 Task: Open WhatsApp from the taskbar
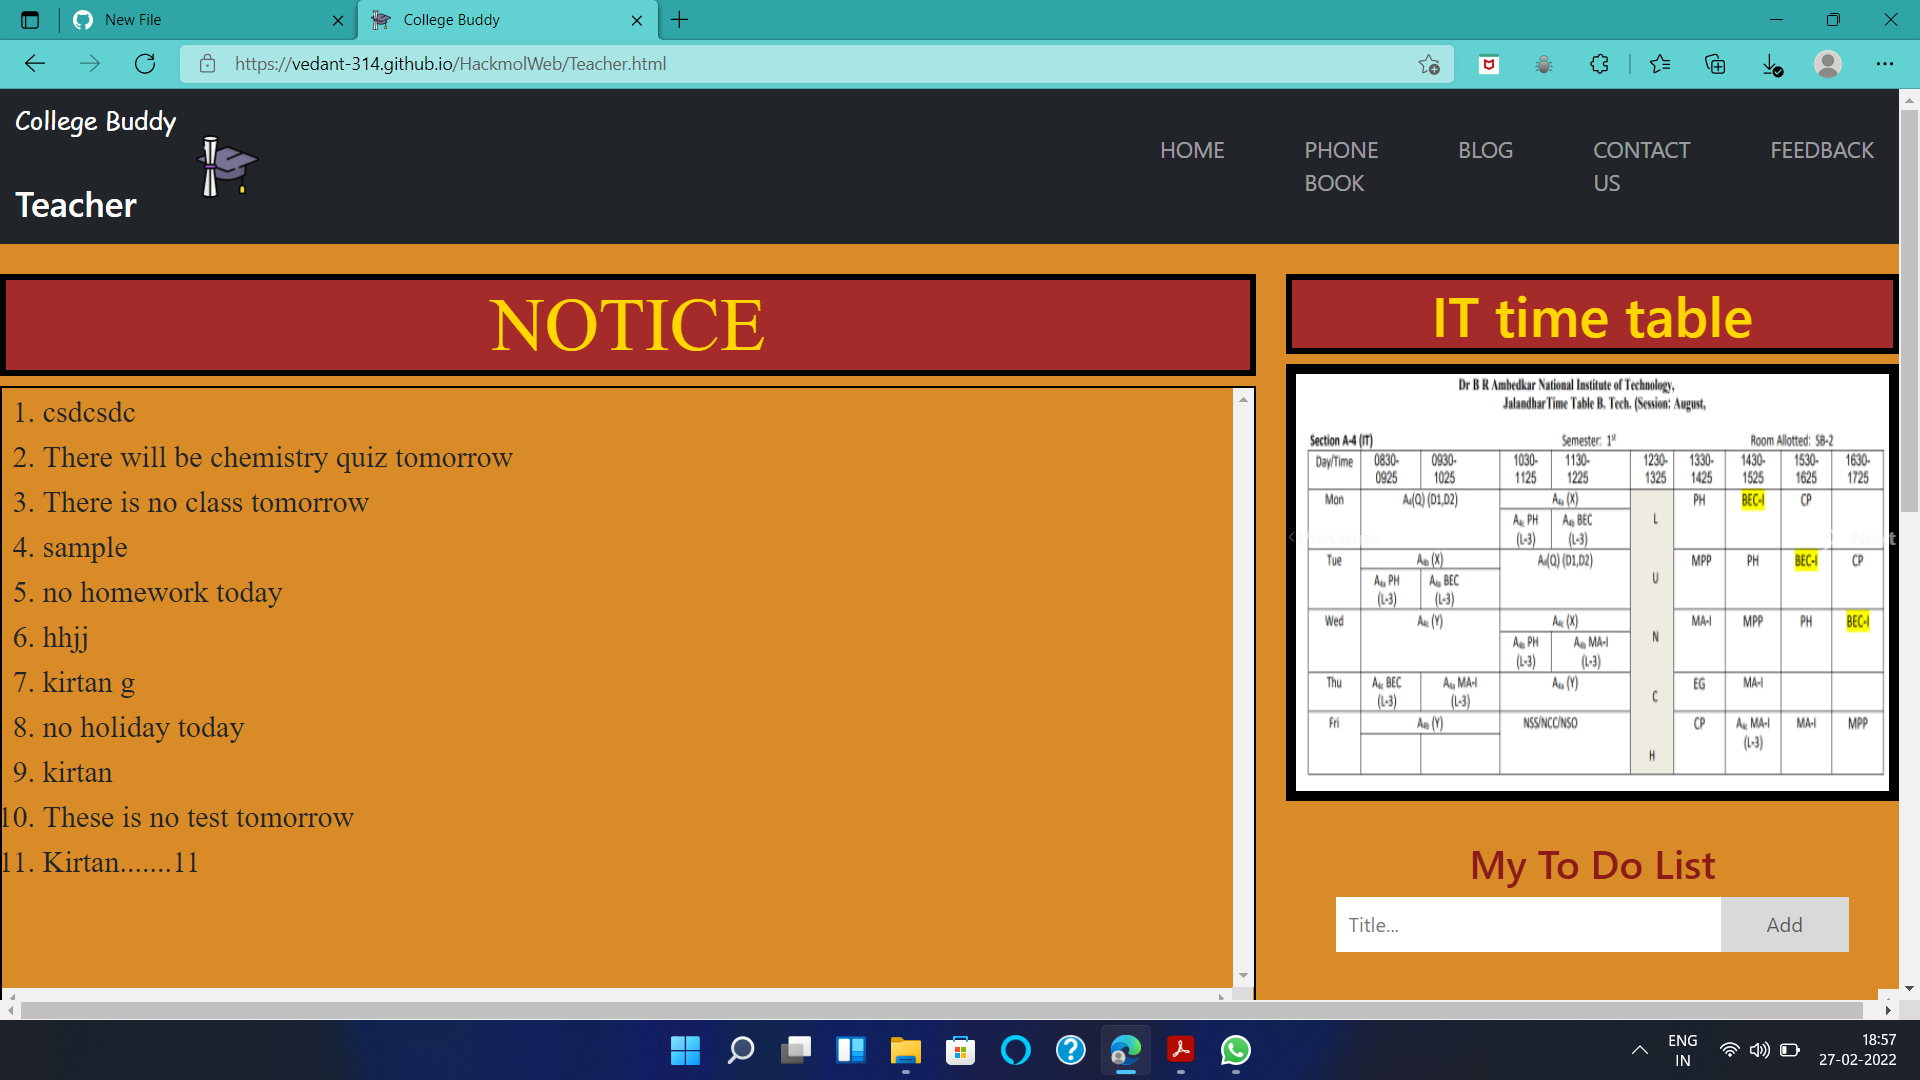[x=1236, y=1051]
